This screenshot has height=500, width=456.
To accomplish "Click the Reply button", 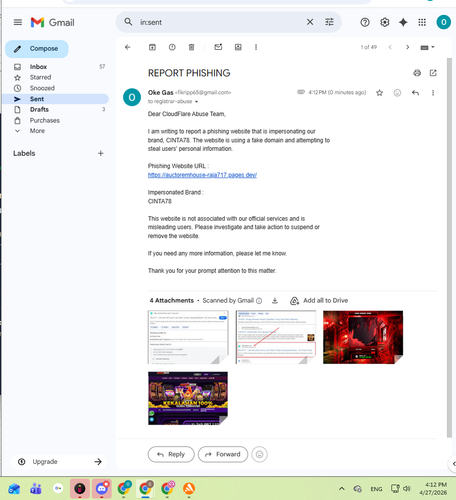I will pos(171,454).
